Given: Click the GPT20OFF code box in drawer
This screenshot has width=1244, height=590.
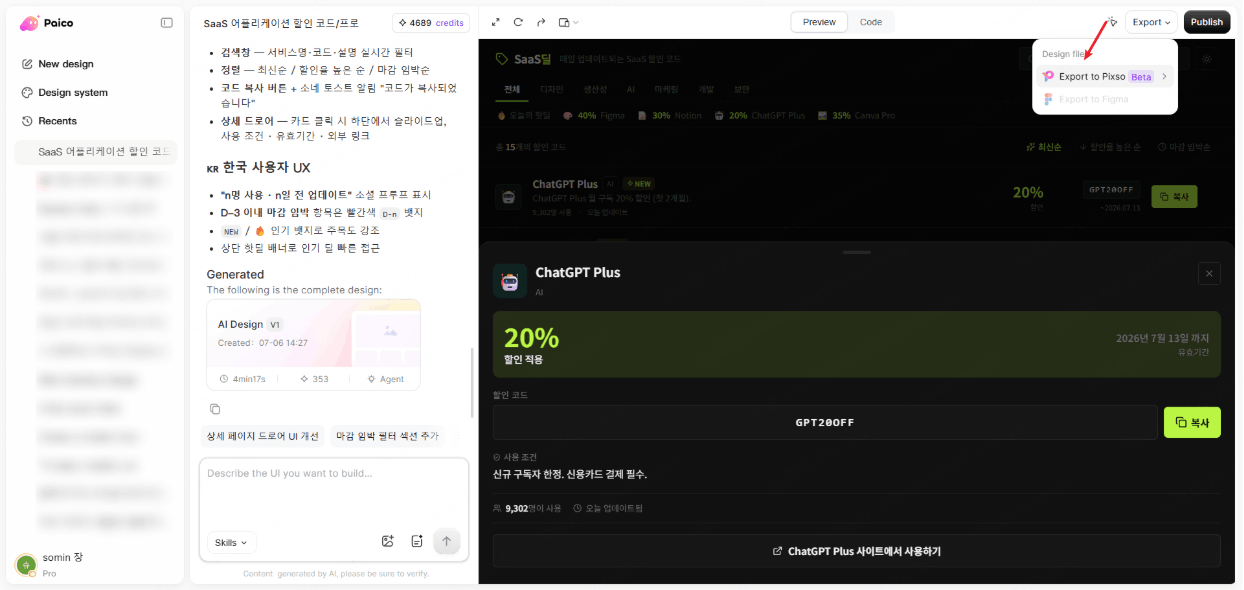Looking at the screenshot, I should tap(825, 422).
